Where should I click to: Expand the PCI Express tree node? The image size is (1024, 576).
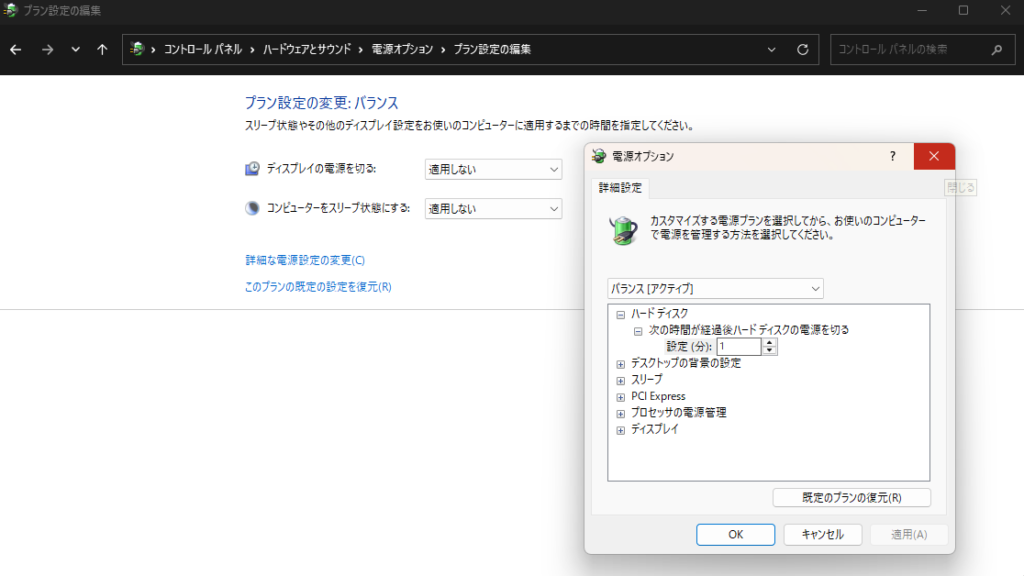pos(621,397)
